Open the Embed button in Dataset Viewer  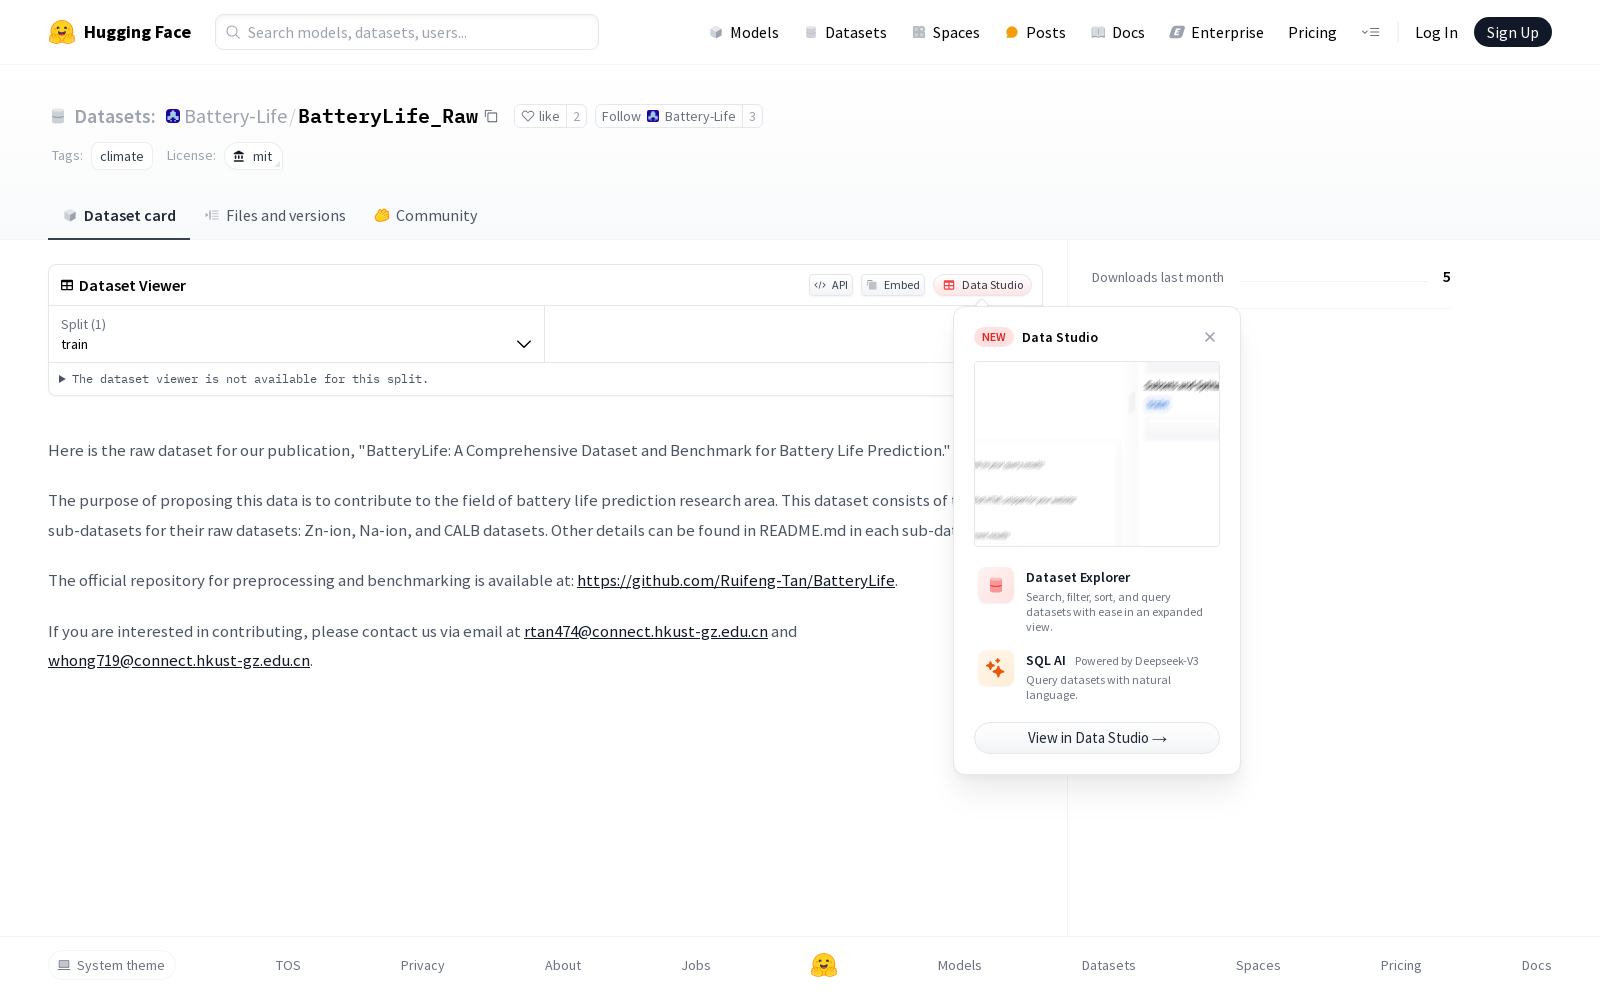coord(893,285)
